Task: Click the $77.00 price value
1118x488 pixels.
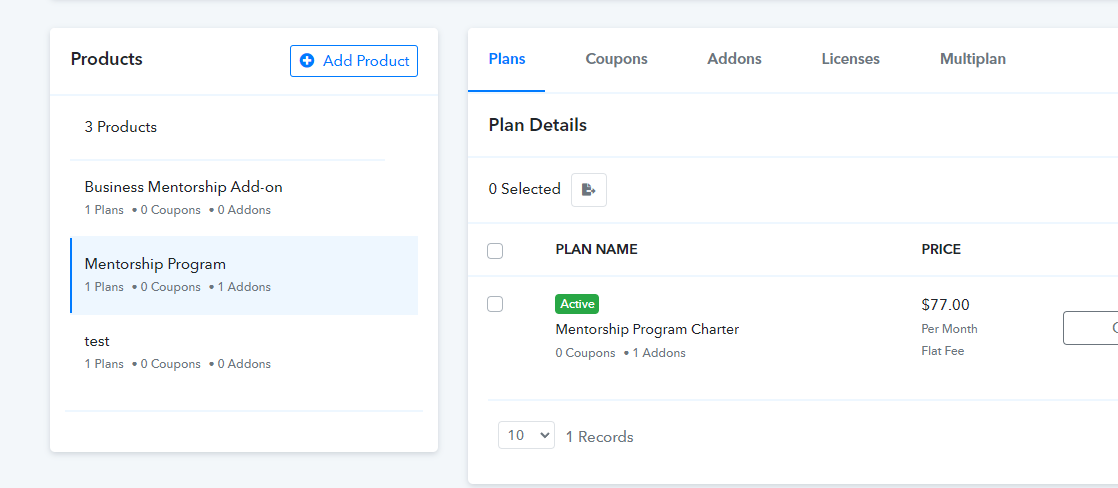Action: pyautogui.click(x=945, y=305)
